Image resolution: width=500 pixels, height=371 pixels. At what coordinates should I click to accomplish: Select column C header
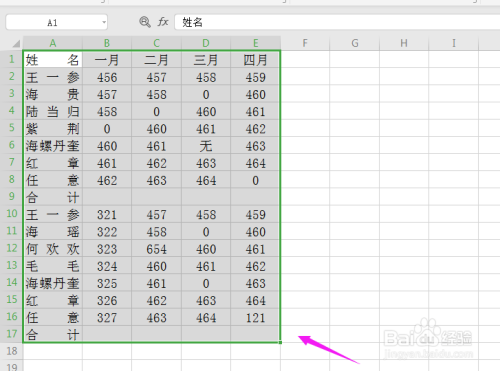pos(156,43)
